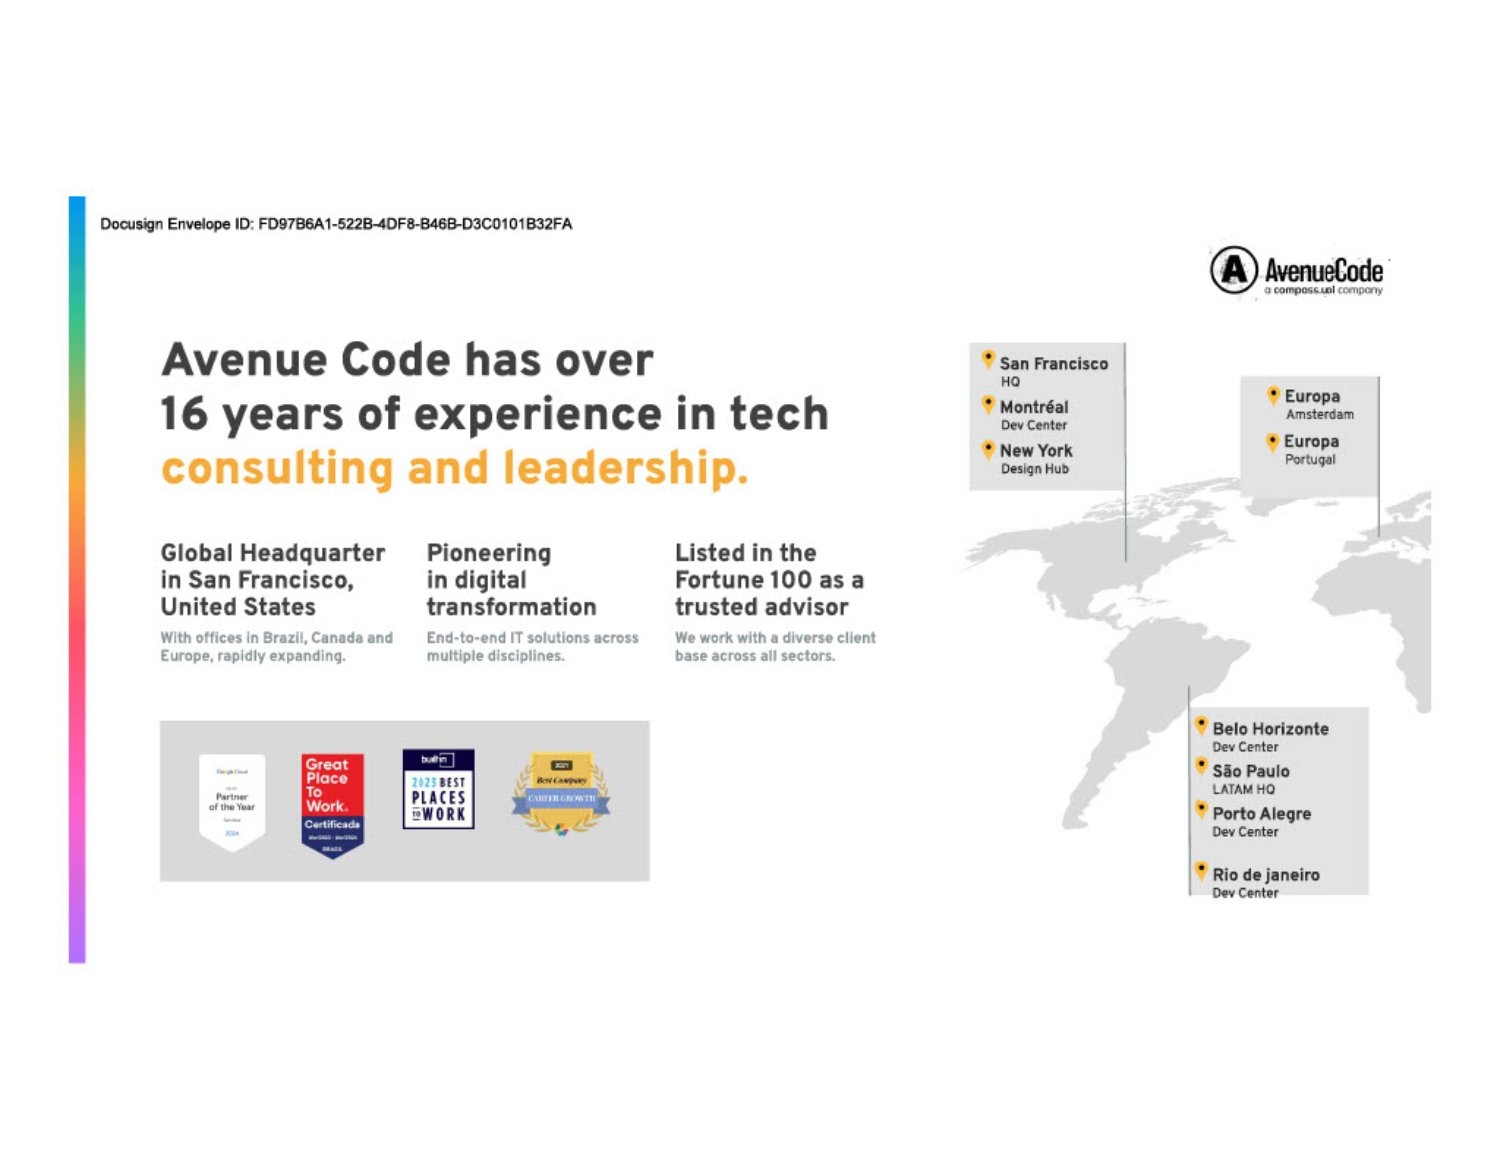This screenshot has width=1500, height=1159.
Task: Select the Built In Best Places to Work badge
Action: click(x=438, y=789)
